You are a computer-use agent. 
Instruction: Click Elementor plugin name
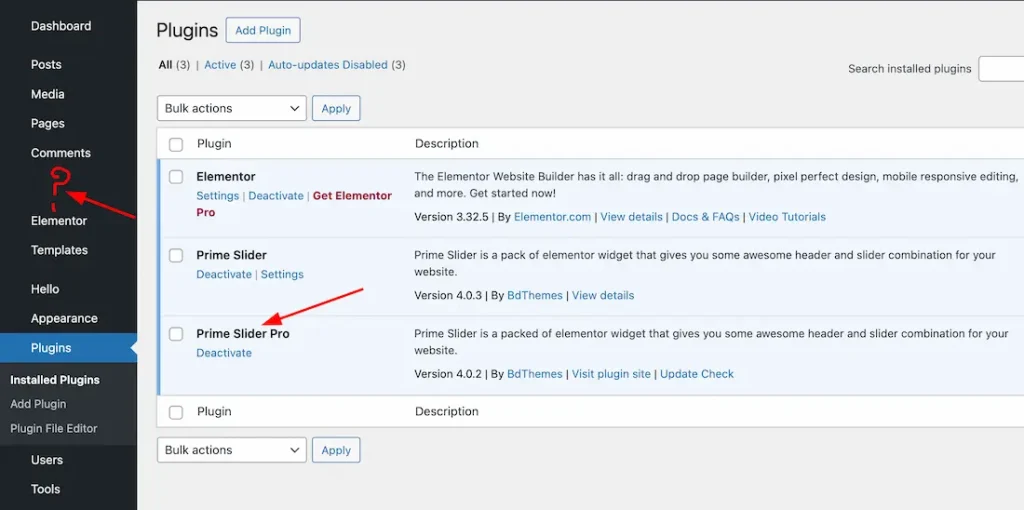(226, 176)
